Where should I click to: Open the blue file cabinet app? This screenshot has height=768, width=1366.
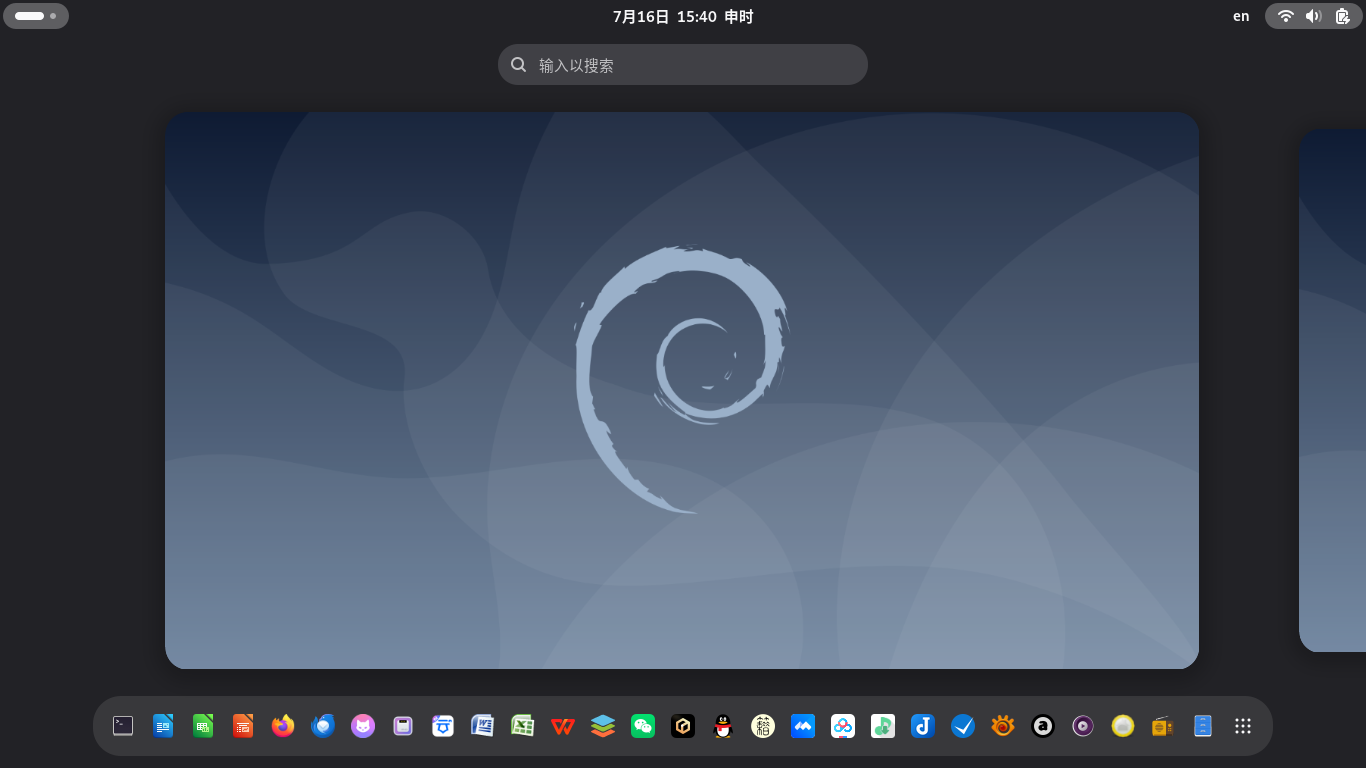(x=1203, y=726)
